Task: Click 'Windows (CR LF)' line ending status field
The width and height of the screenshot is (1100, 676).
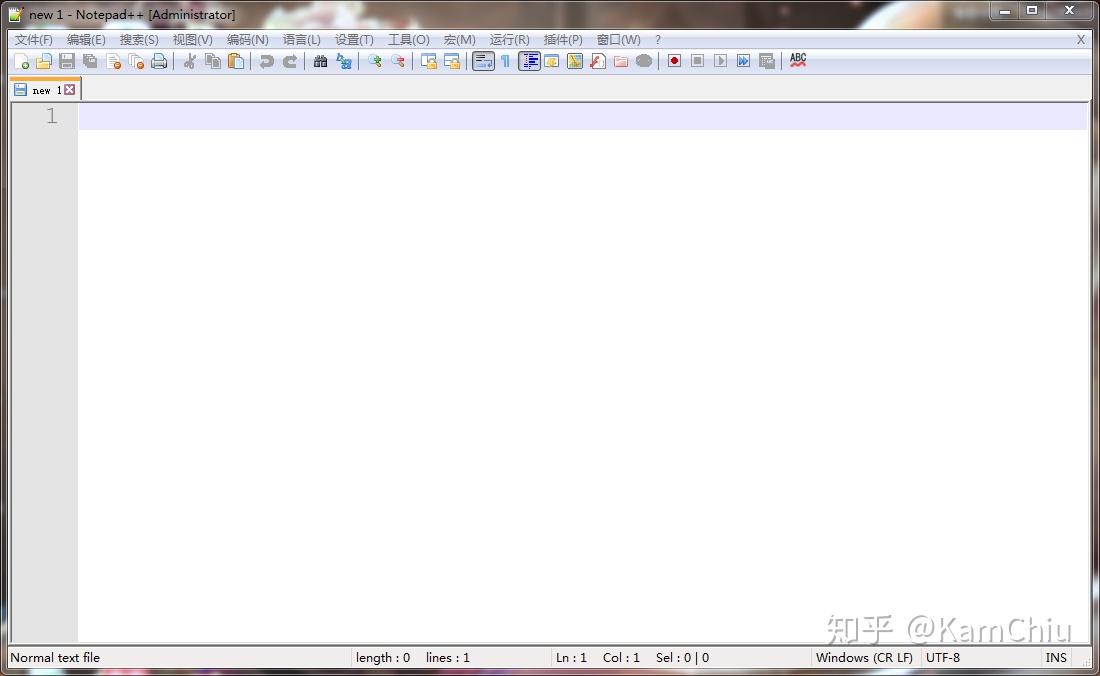Action: coord(864,658)
